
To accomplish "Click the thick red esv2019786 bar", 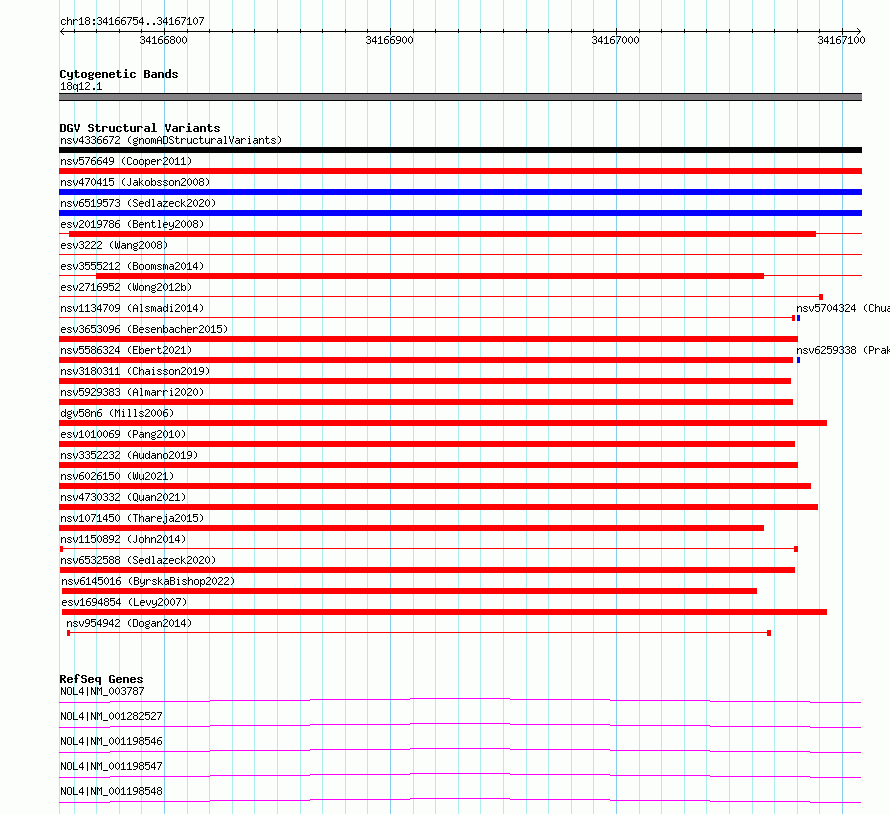I will (x=442, y=234).
